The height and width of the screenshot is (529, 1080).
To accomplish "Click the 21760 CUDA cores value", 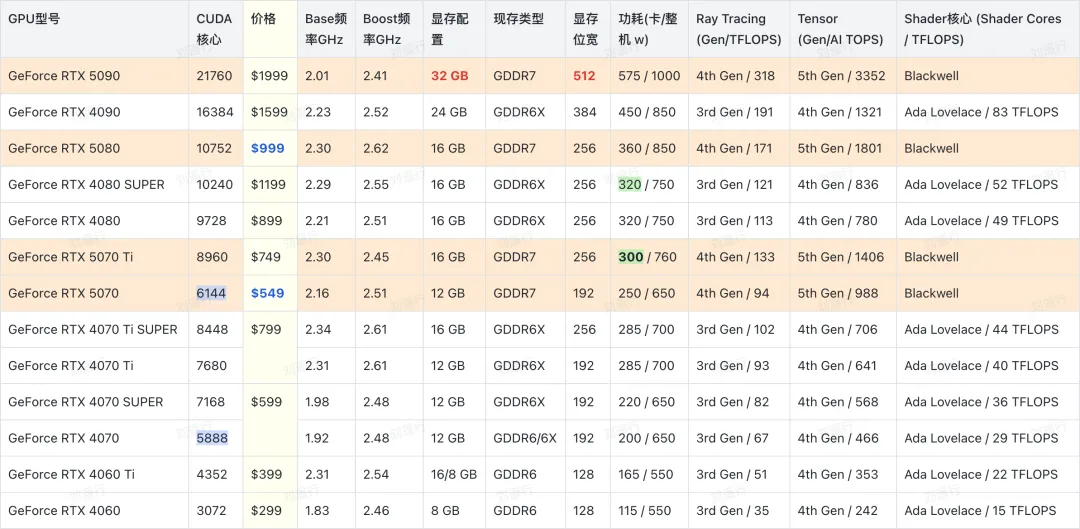I will 214,76.
